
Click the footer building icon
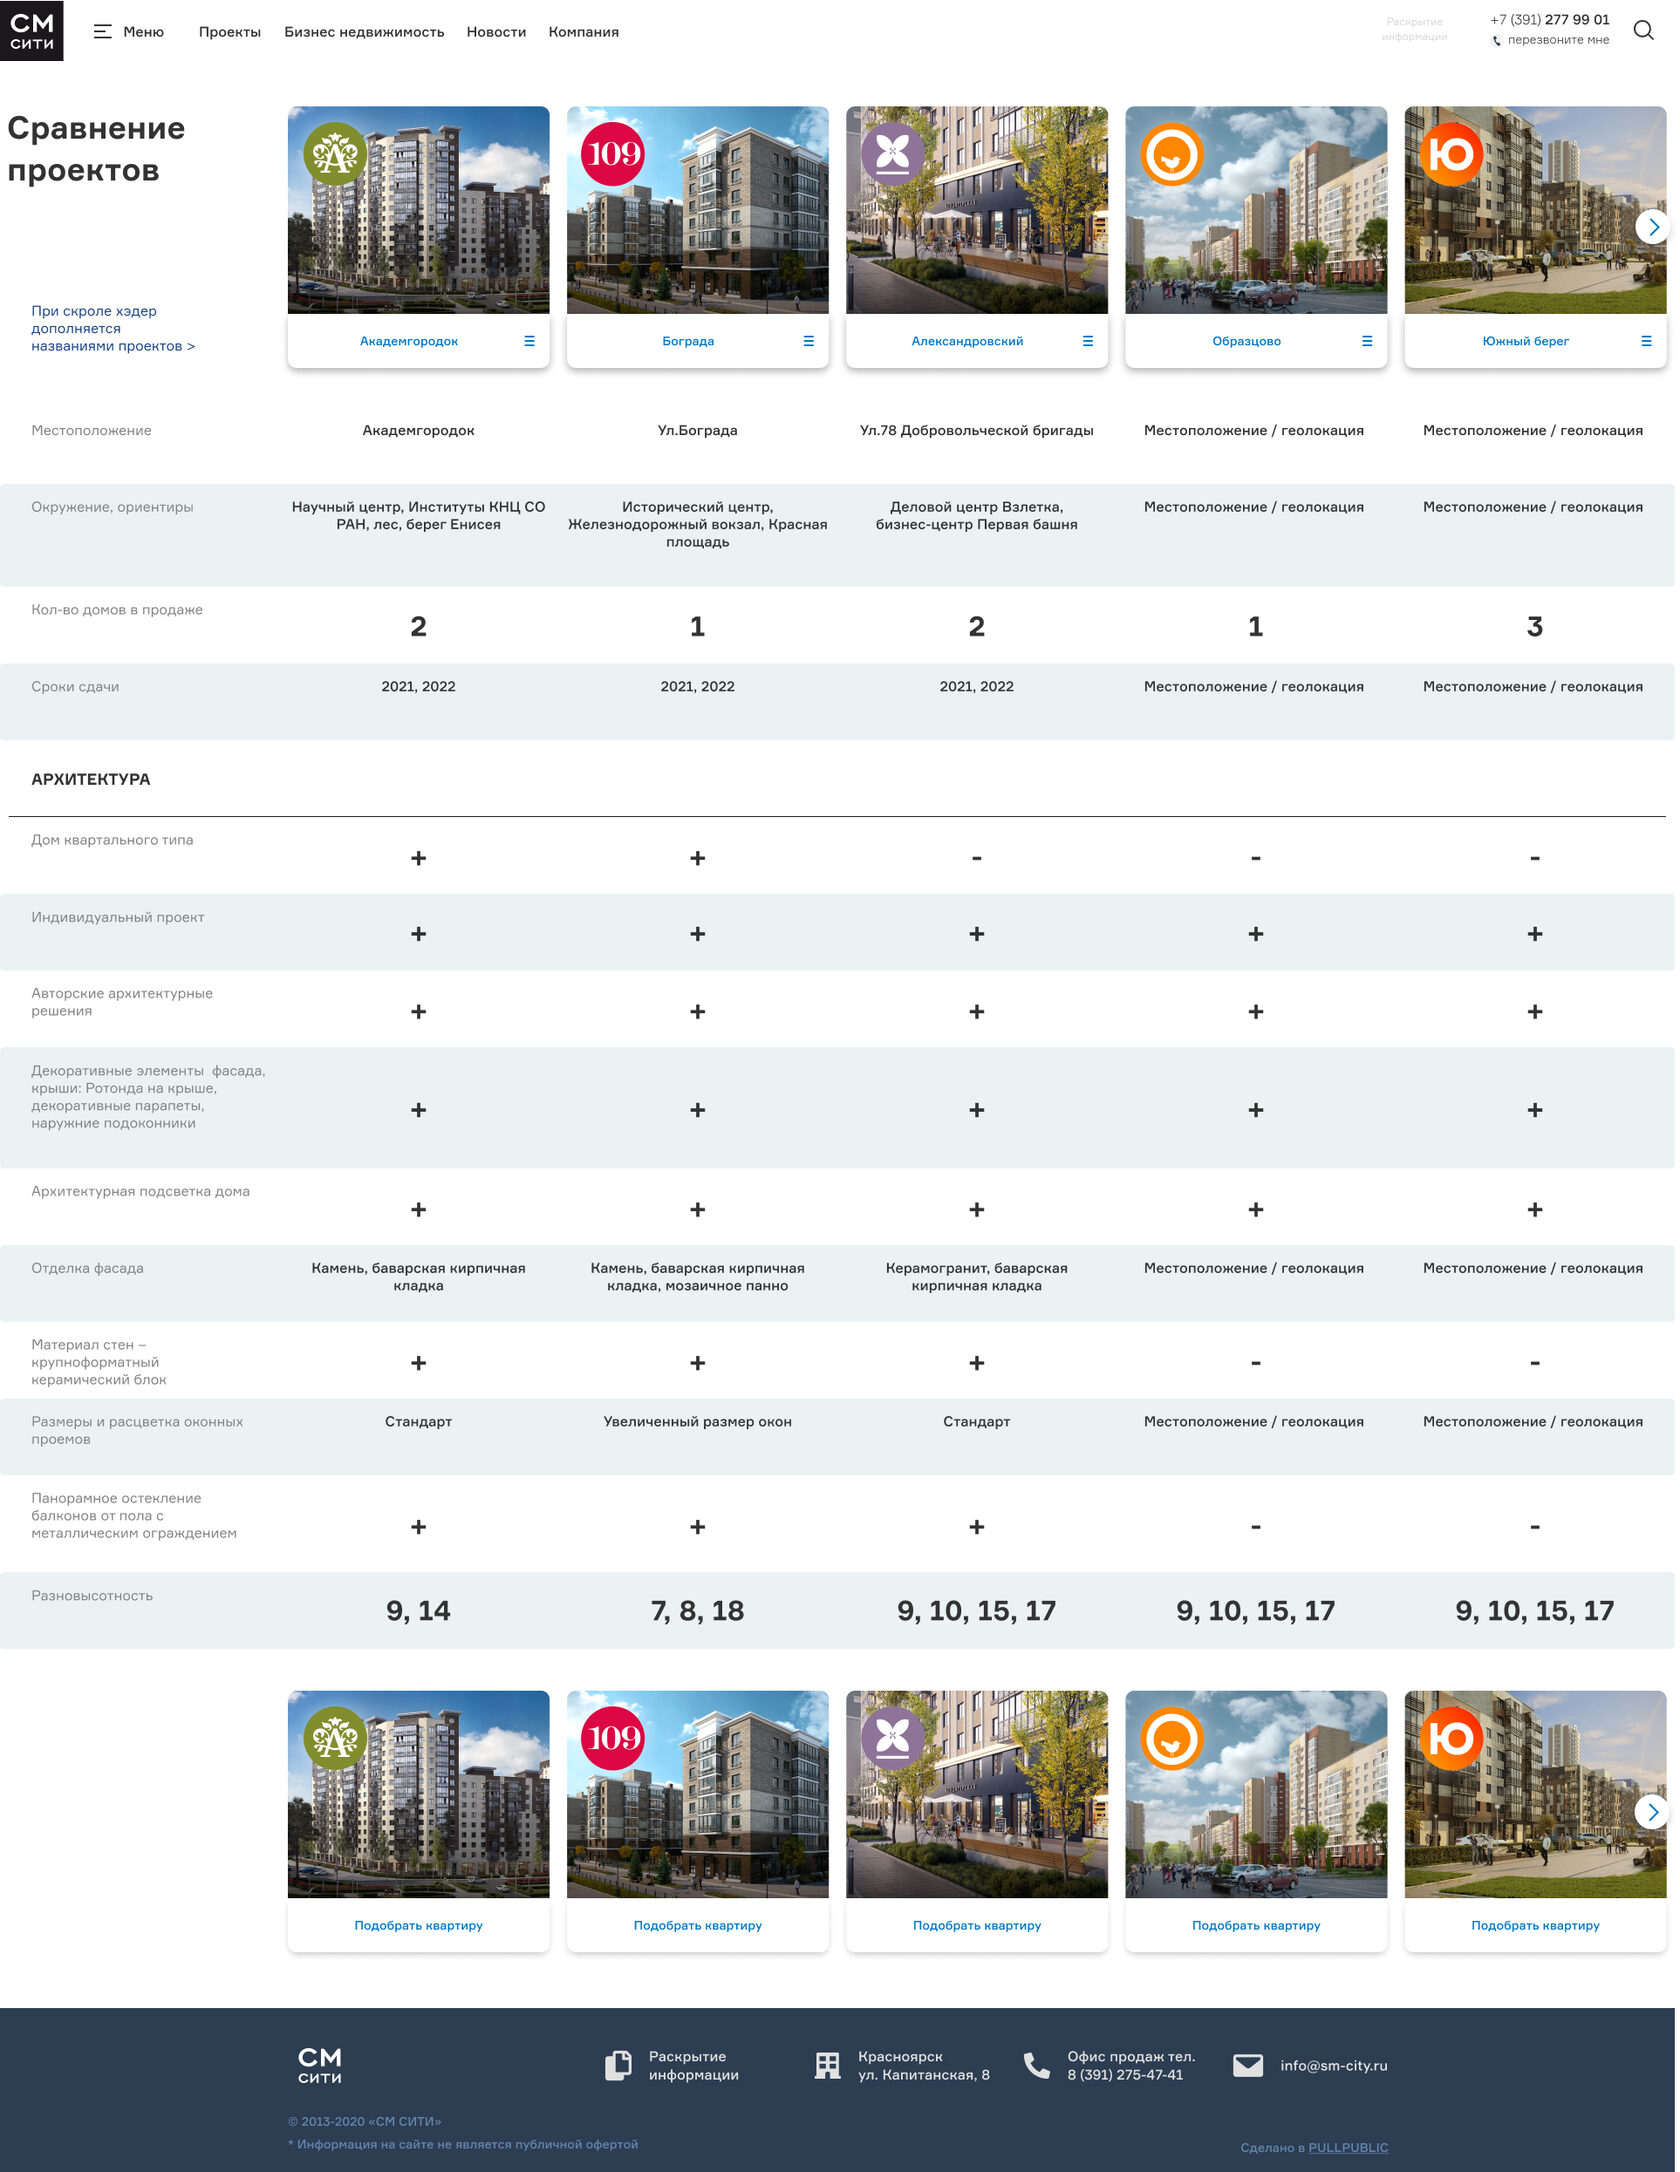[x=828, y=2066]
